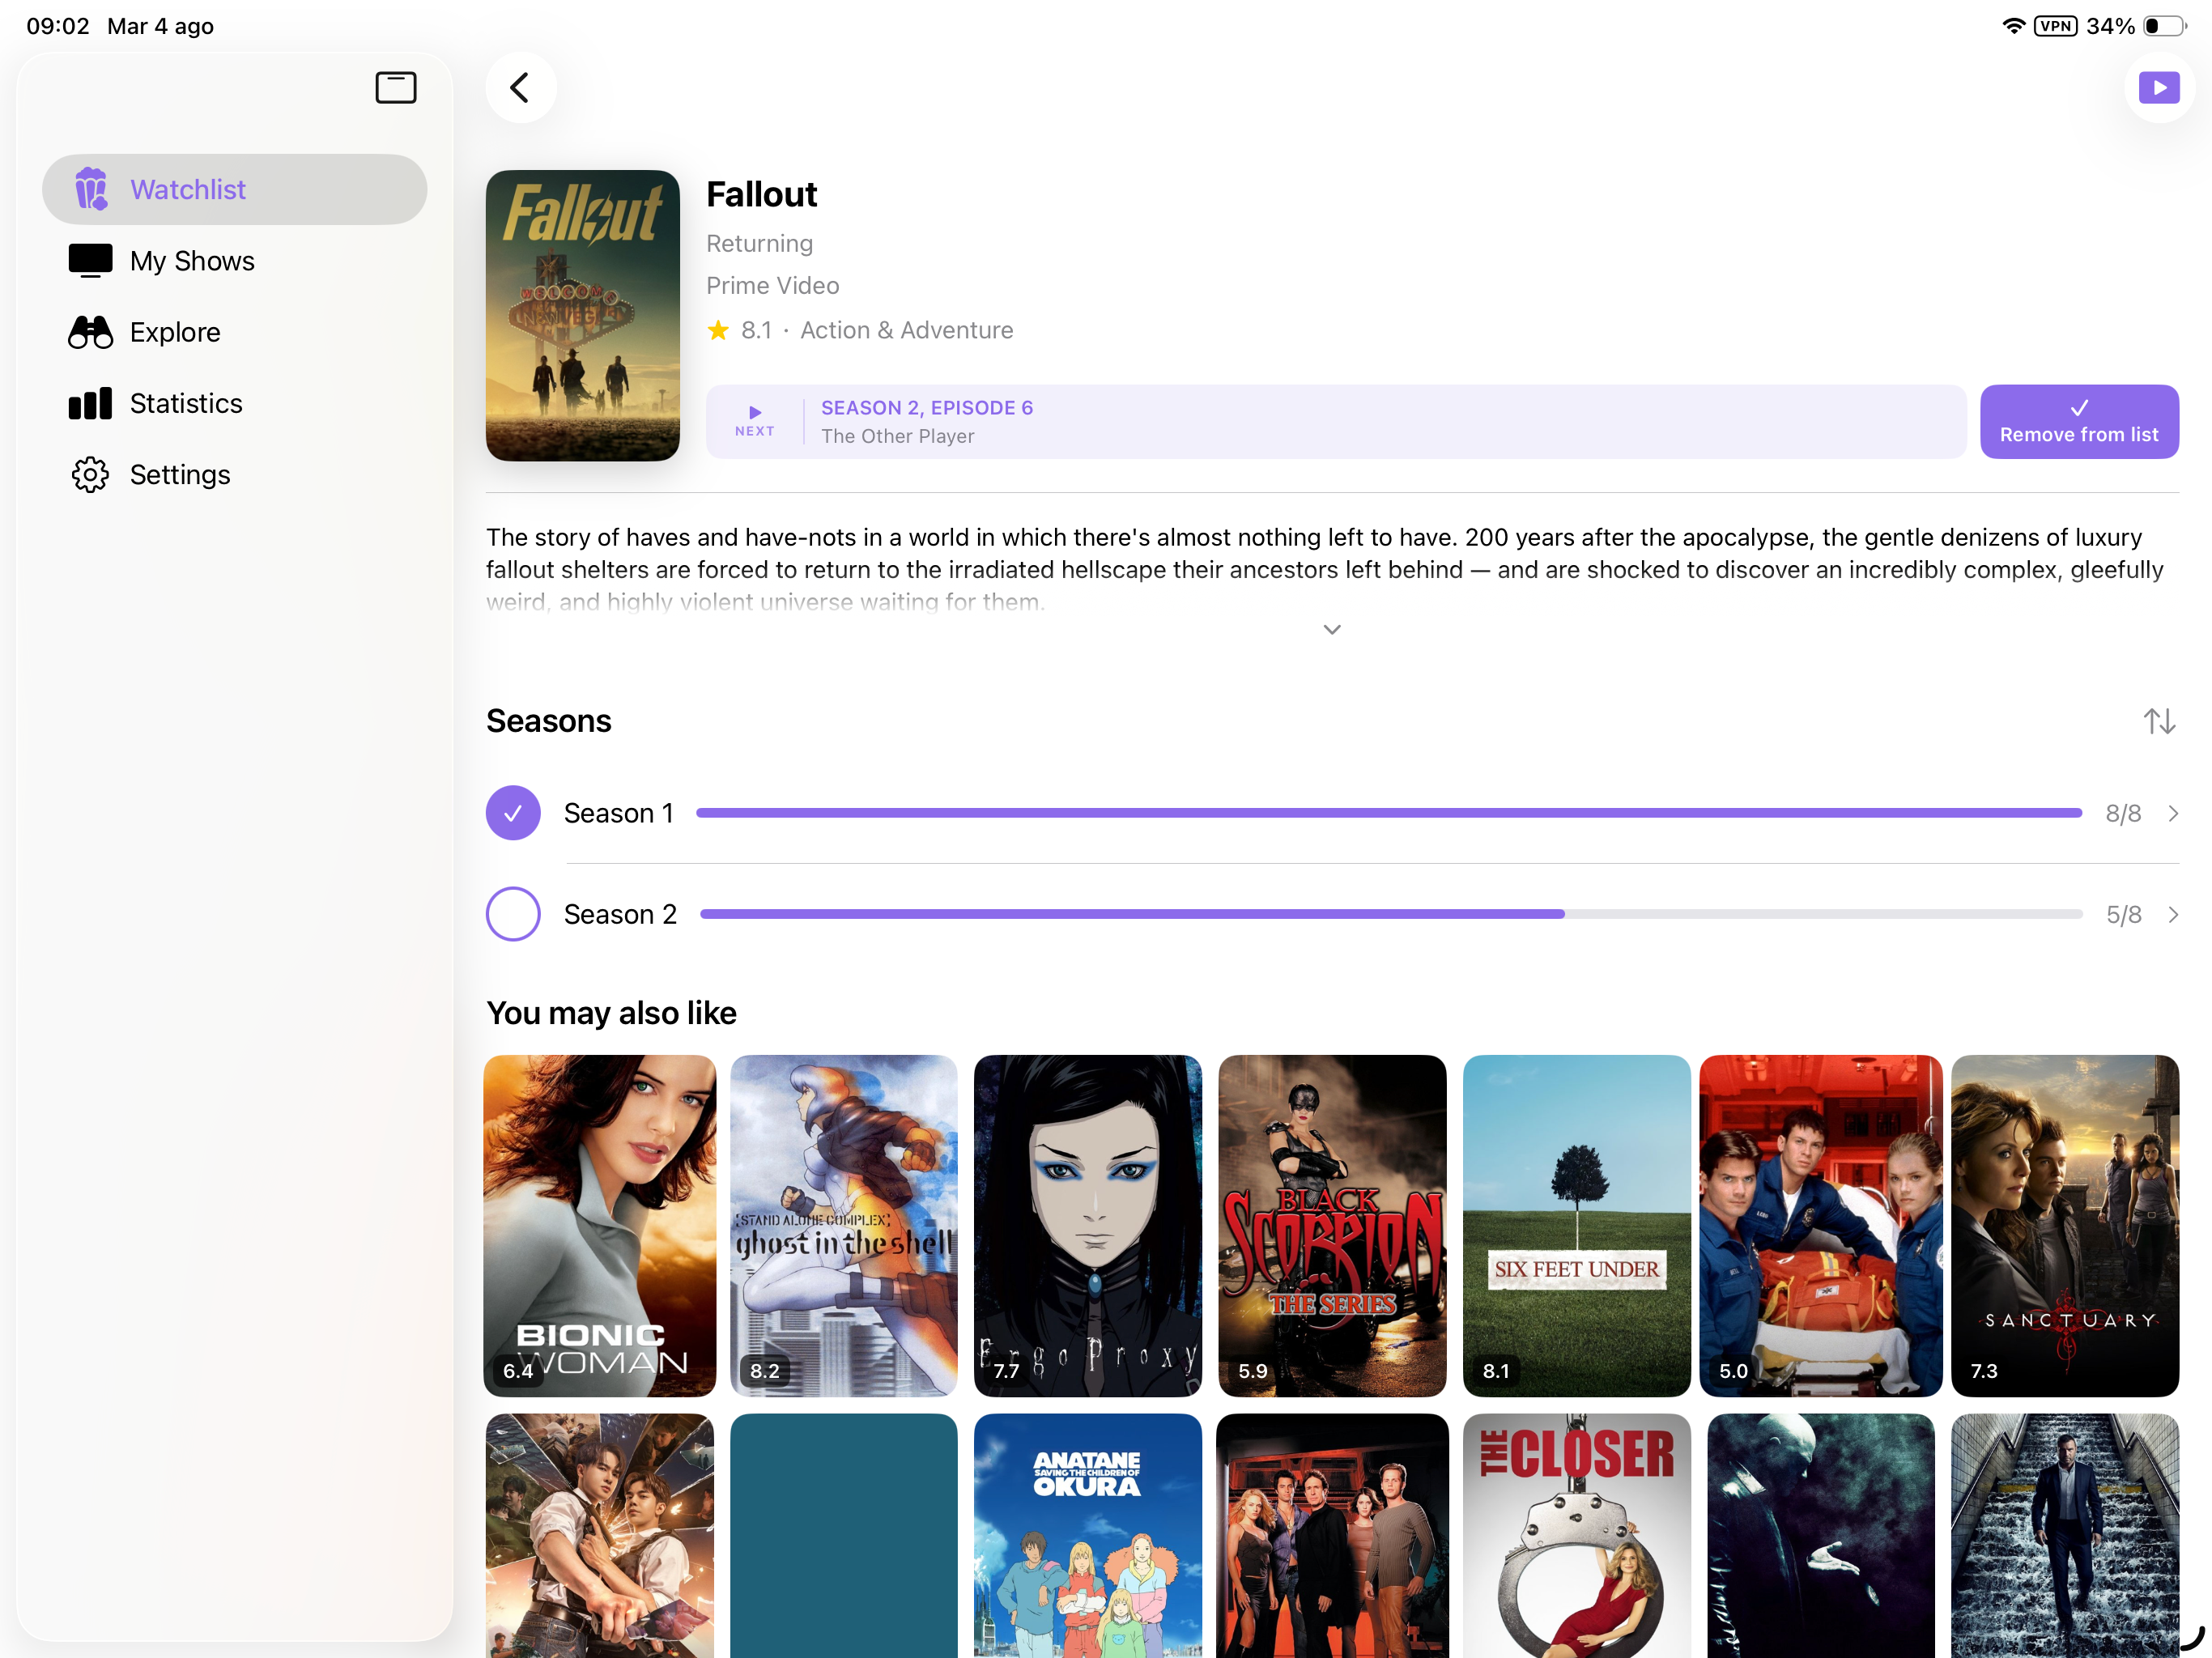Click the Returning status text
The height and width of the screenshot is (1658, 2212).
pos(760,243)
